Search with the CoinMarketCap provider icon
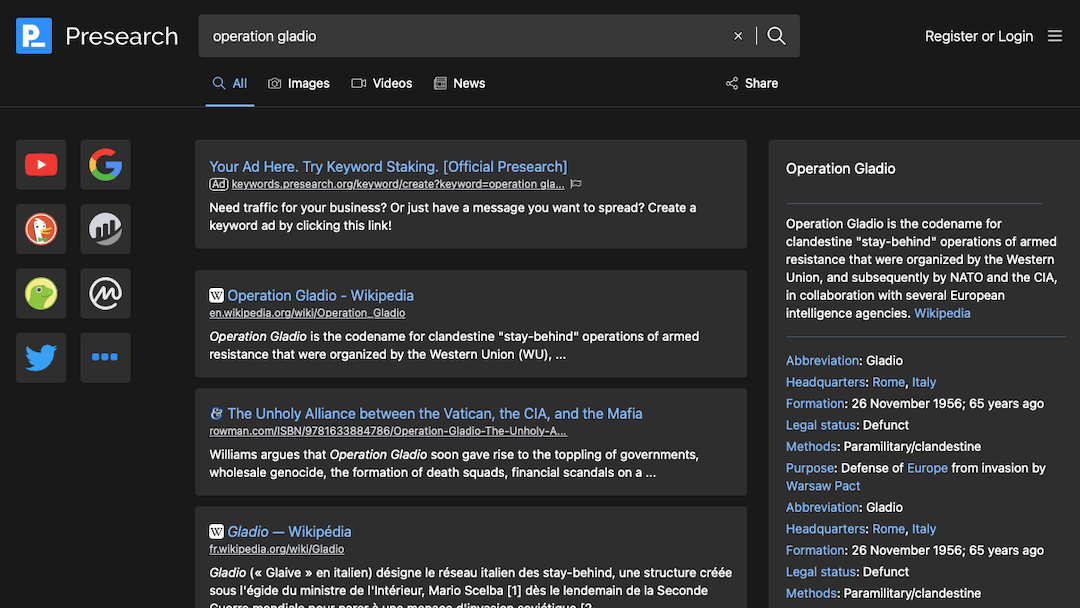Screen dimensions: 1080x608 [105, 293]
